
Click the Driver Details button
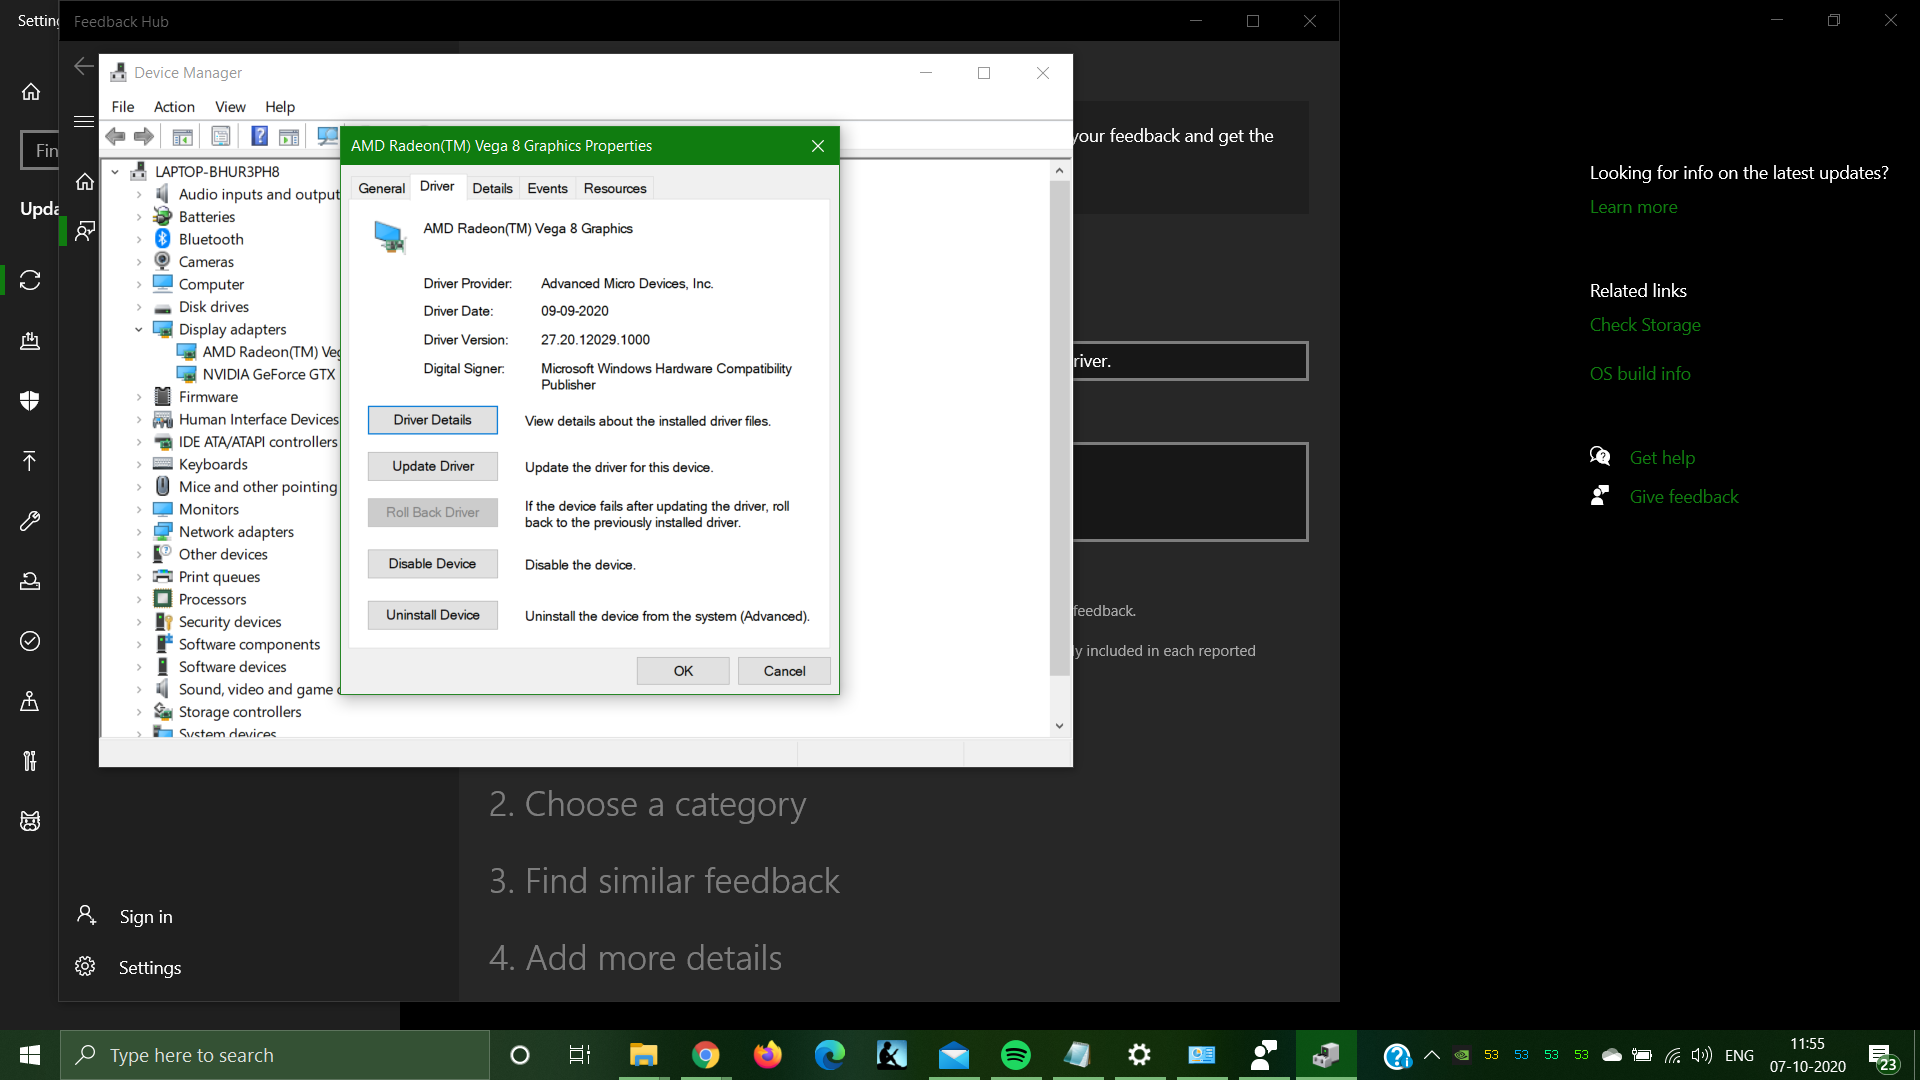pos(432,420)
